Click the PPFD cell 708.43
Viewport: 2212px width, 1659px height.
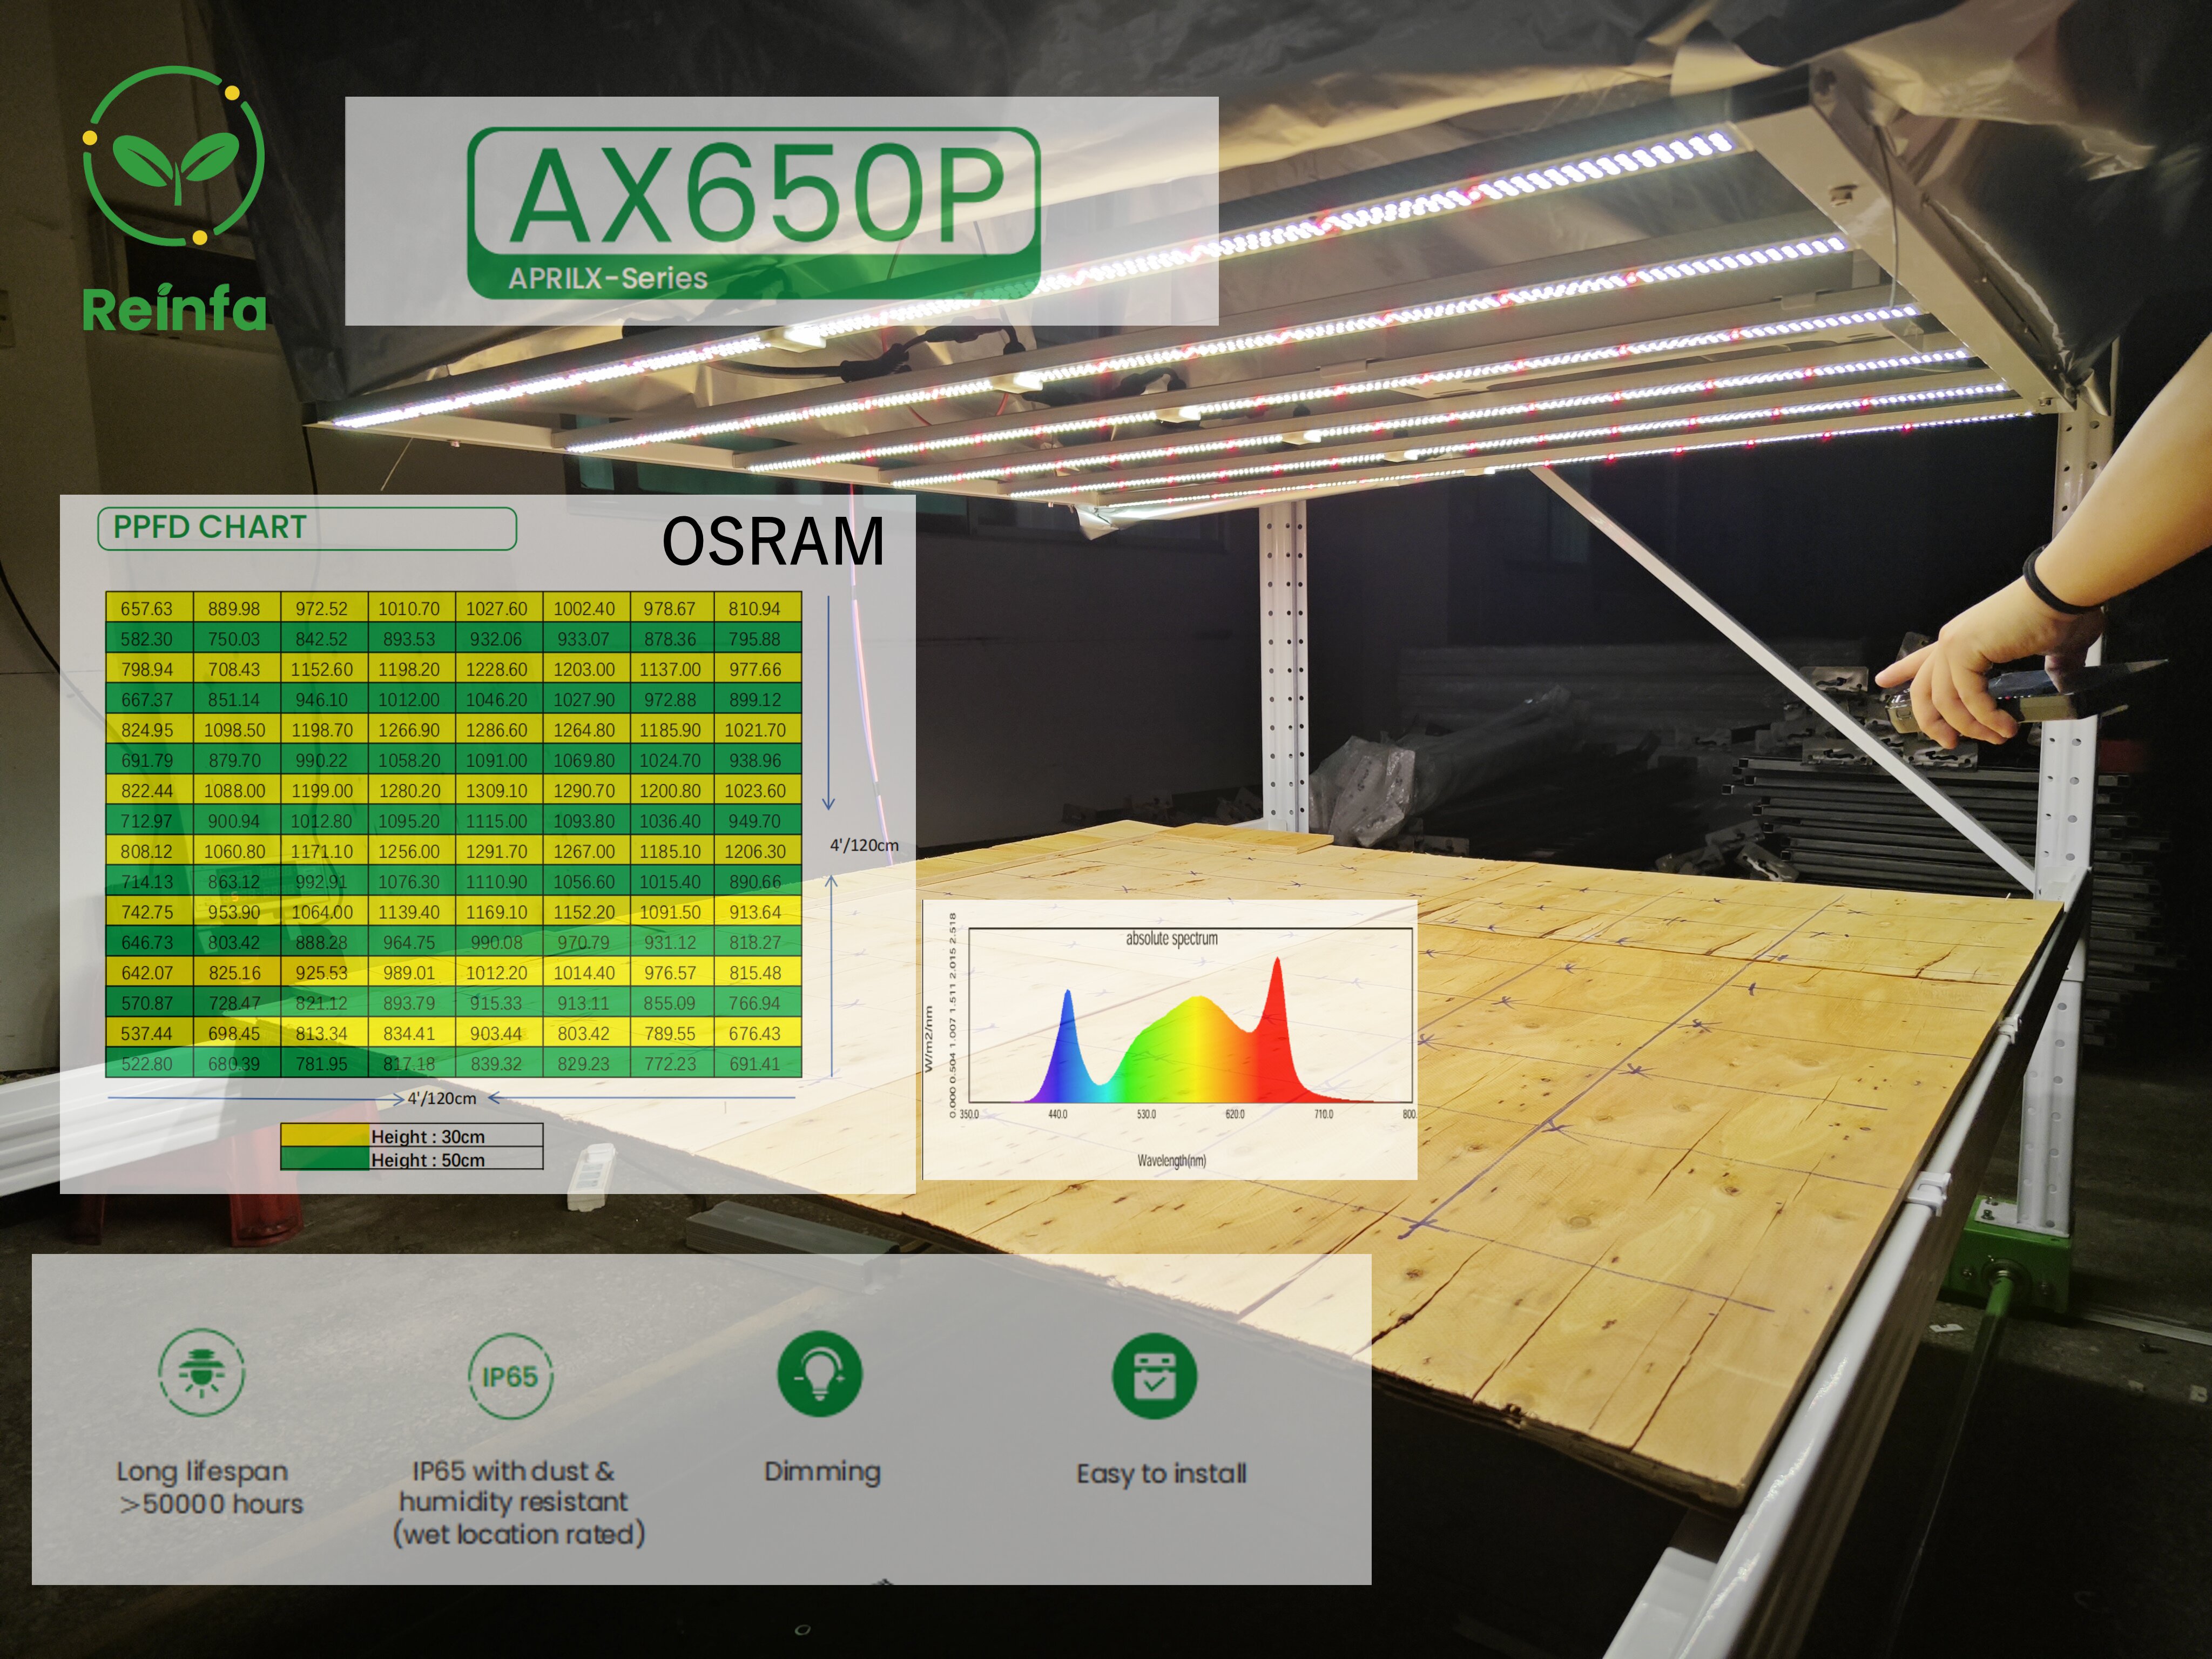[x=236, y=669]
